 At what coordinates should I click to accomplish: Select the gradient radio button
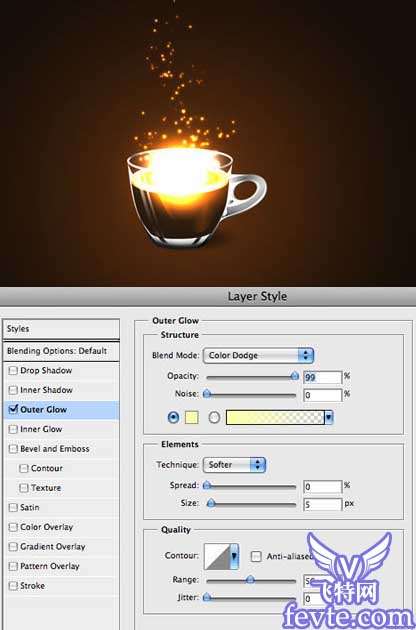click(214, 417)
